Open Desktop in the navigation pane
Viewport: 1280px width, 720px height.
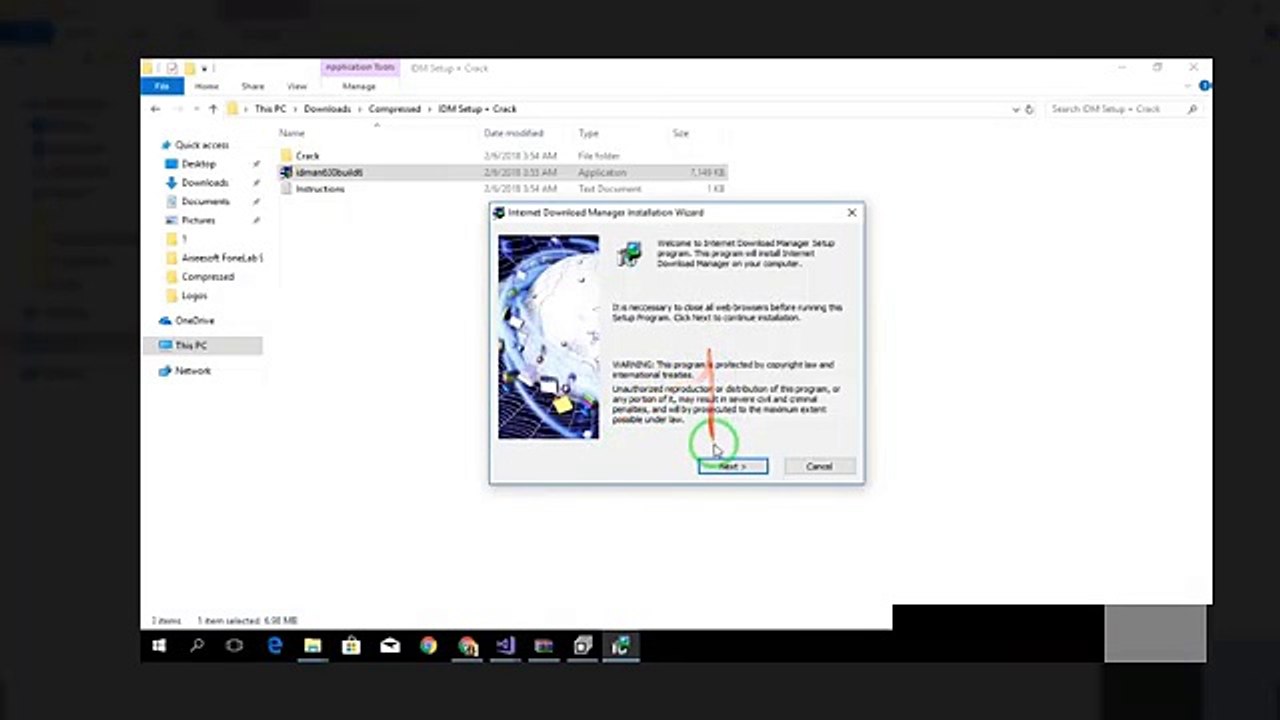click(x=198, y=164)
